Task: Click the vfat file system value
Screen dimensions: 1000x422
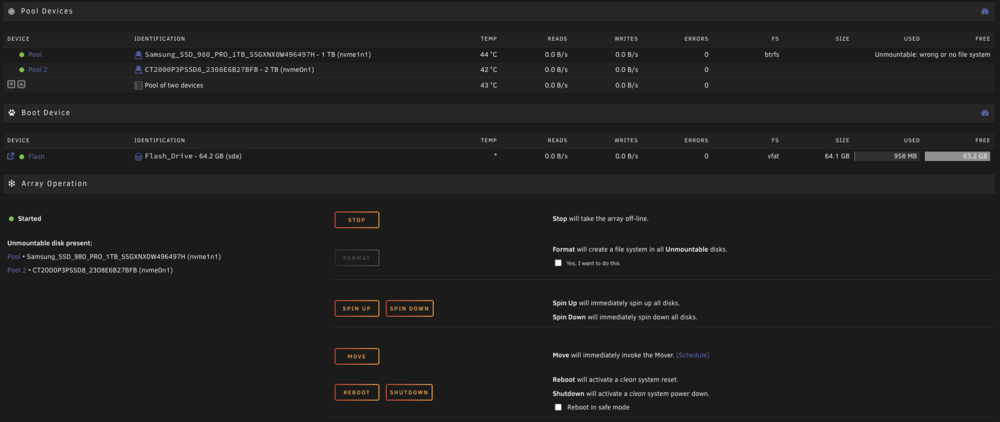Action: (x=773, y=156)
